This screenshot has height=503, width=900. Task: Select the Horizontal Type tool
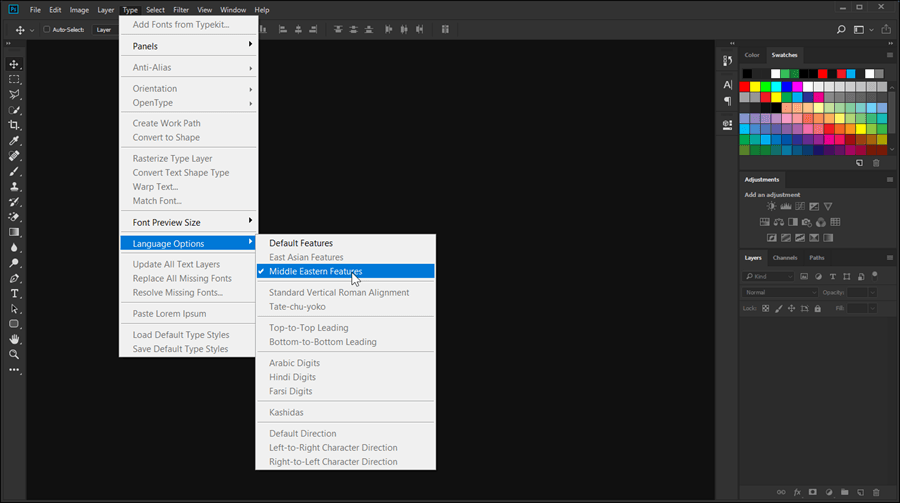pos(14,293)
